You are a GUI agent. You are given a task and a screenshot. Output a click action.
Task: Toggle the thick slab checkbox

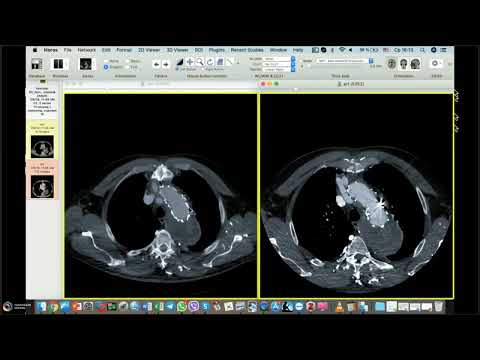click(301, 61)
